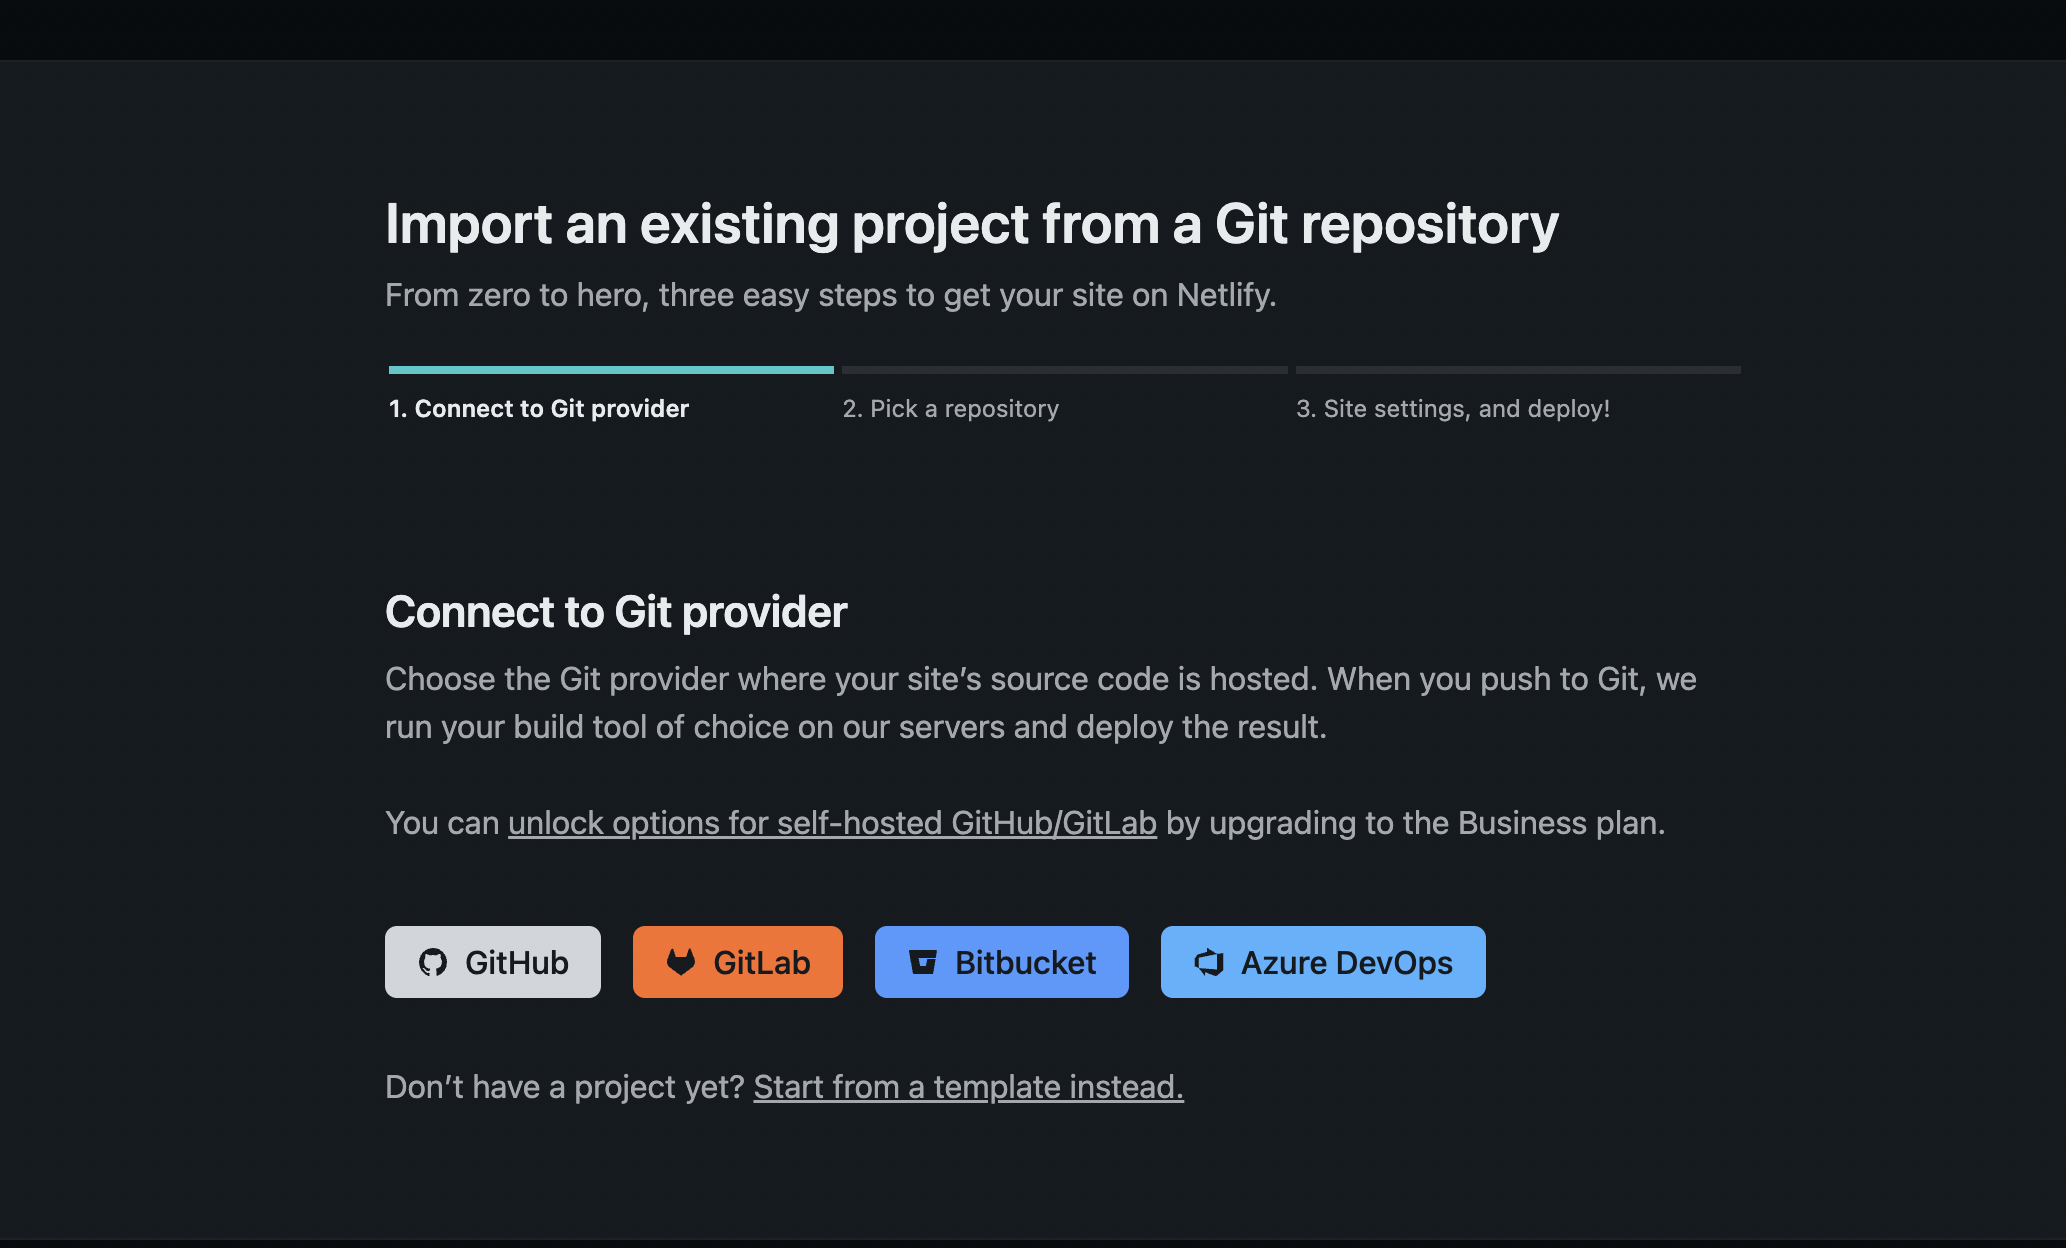Click the GitLab fox icon
The image size is (2066, 1248).
(681, 962)
